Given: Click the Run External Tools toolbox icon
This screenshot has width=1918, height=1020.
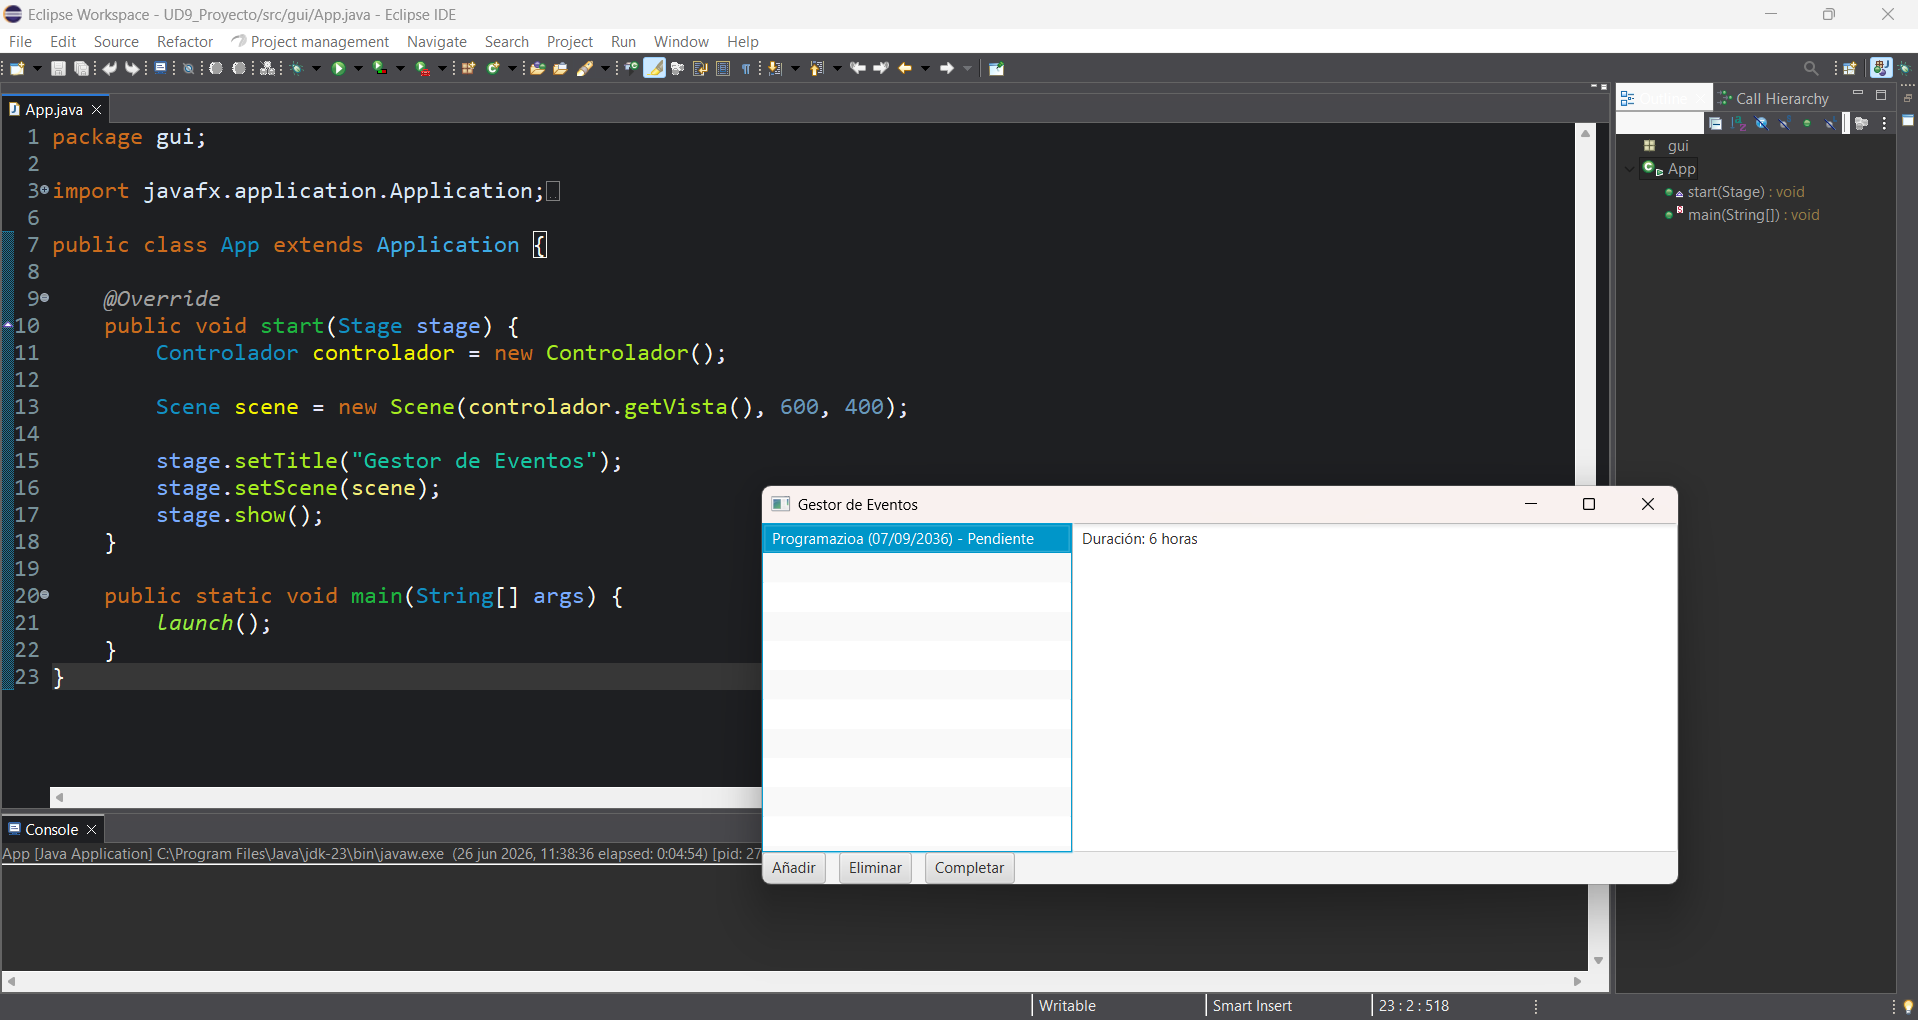Looking at the screenshot, I should [423, 68].
